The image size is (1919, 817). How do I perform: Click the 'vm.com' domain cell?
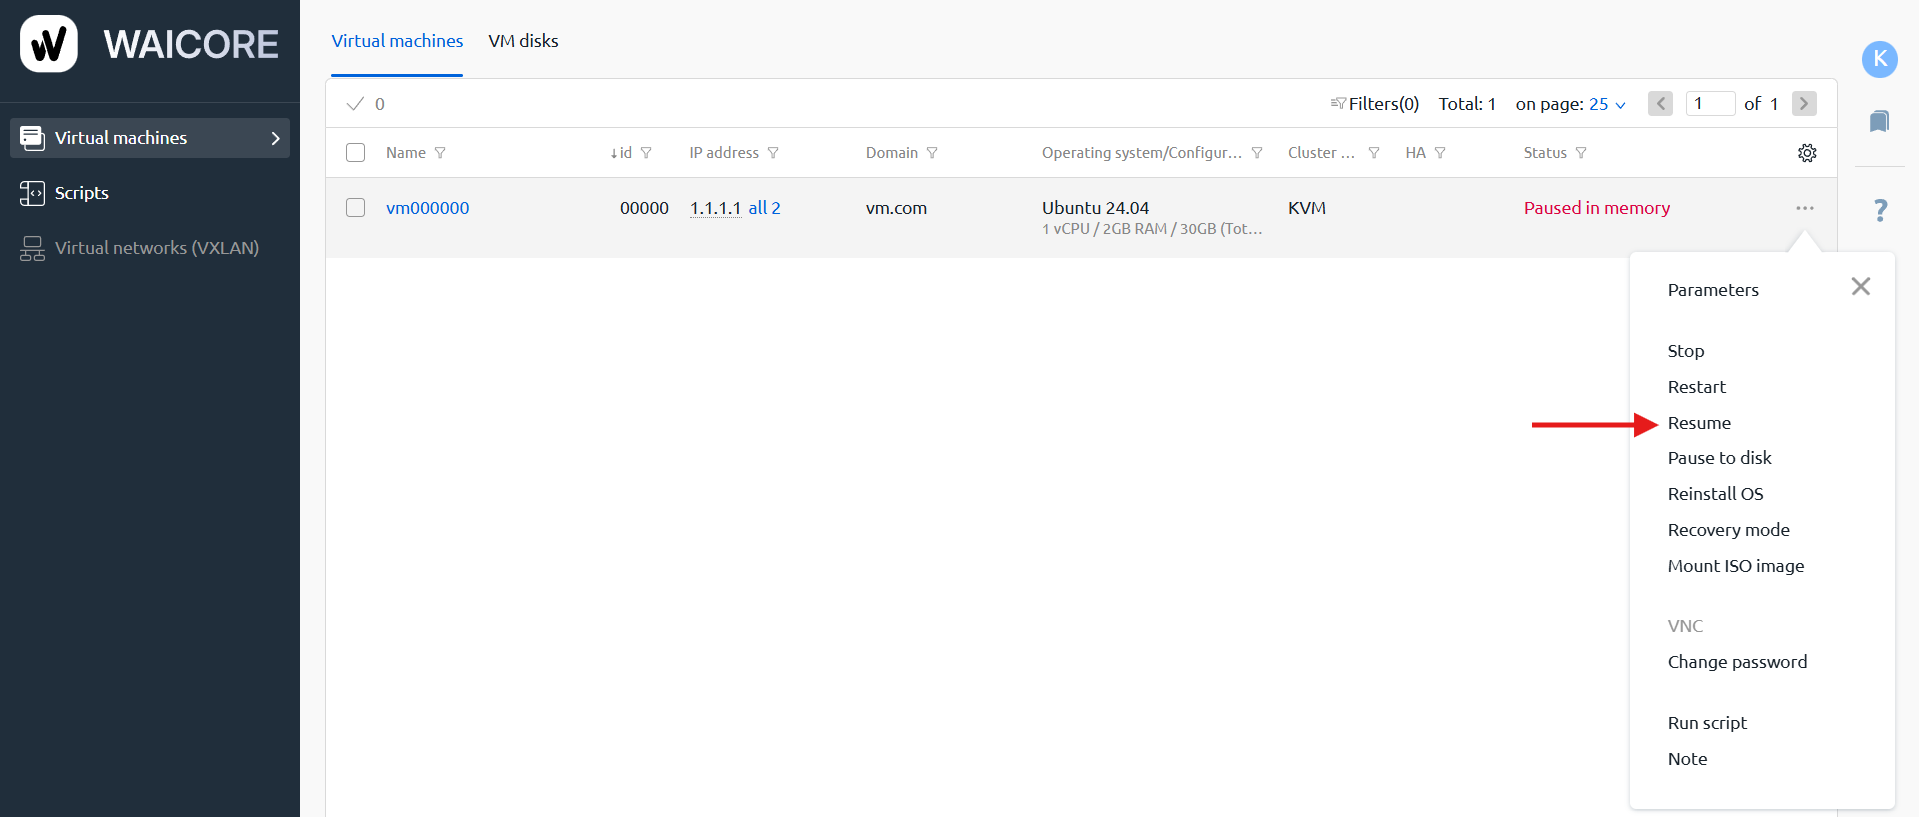[896, 208]
